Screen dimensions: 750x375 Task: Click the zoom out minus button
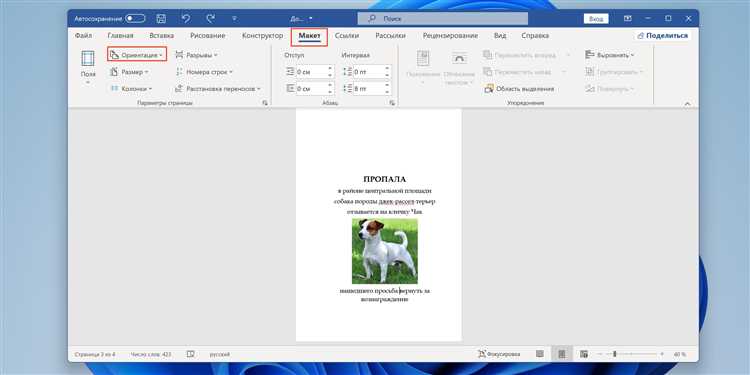(599, 354)
